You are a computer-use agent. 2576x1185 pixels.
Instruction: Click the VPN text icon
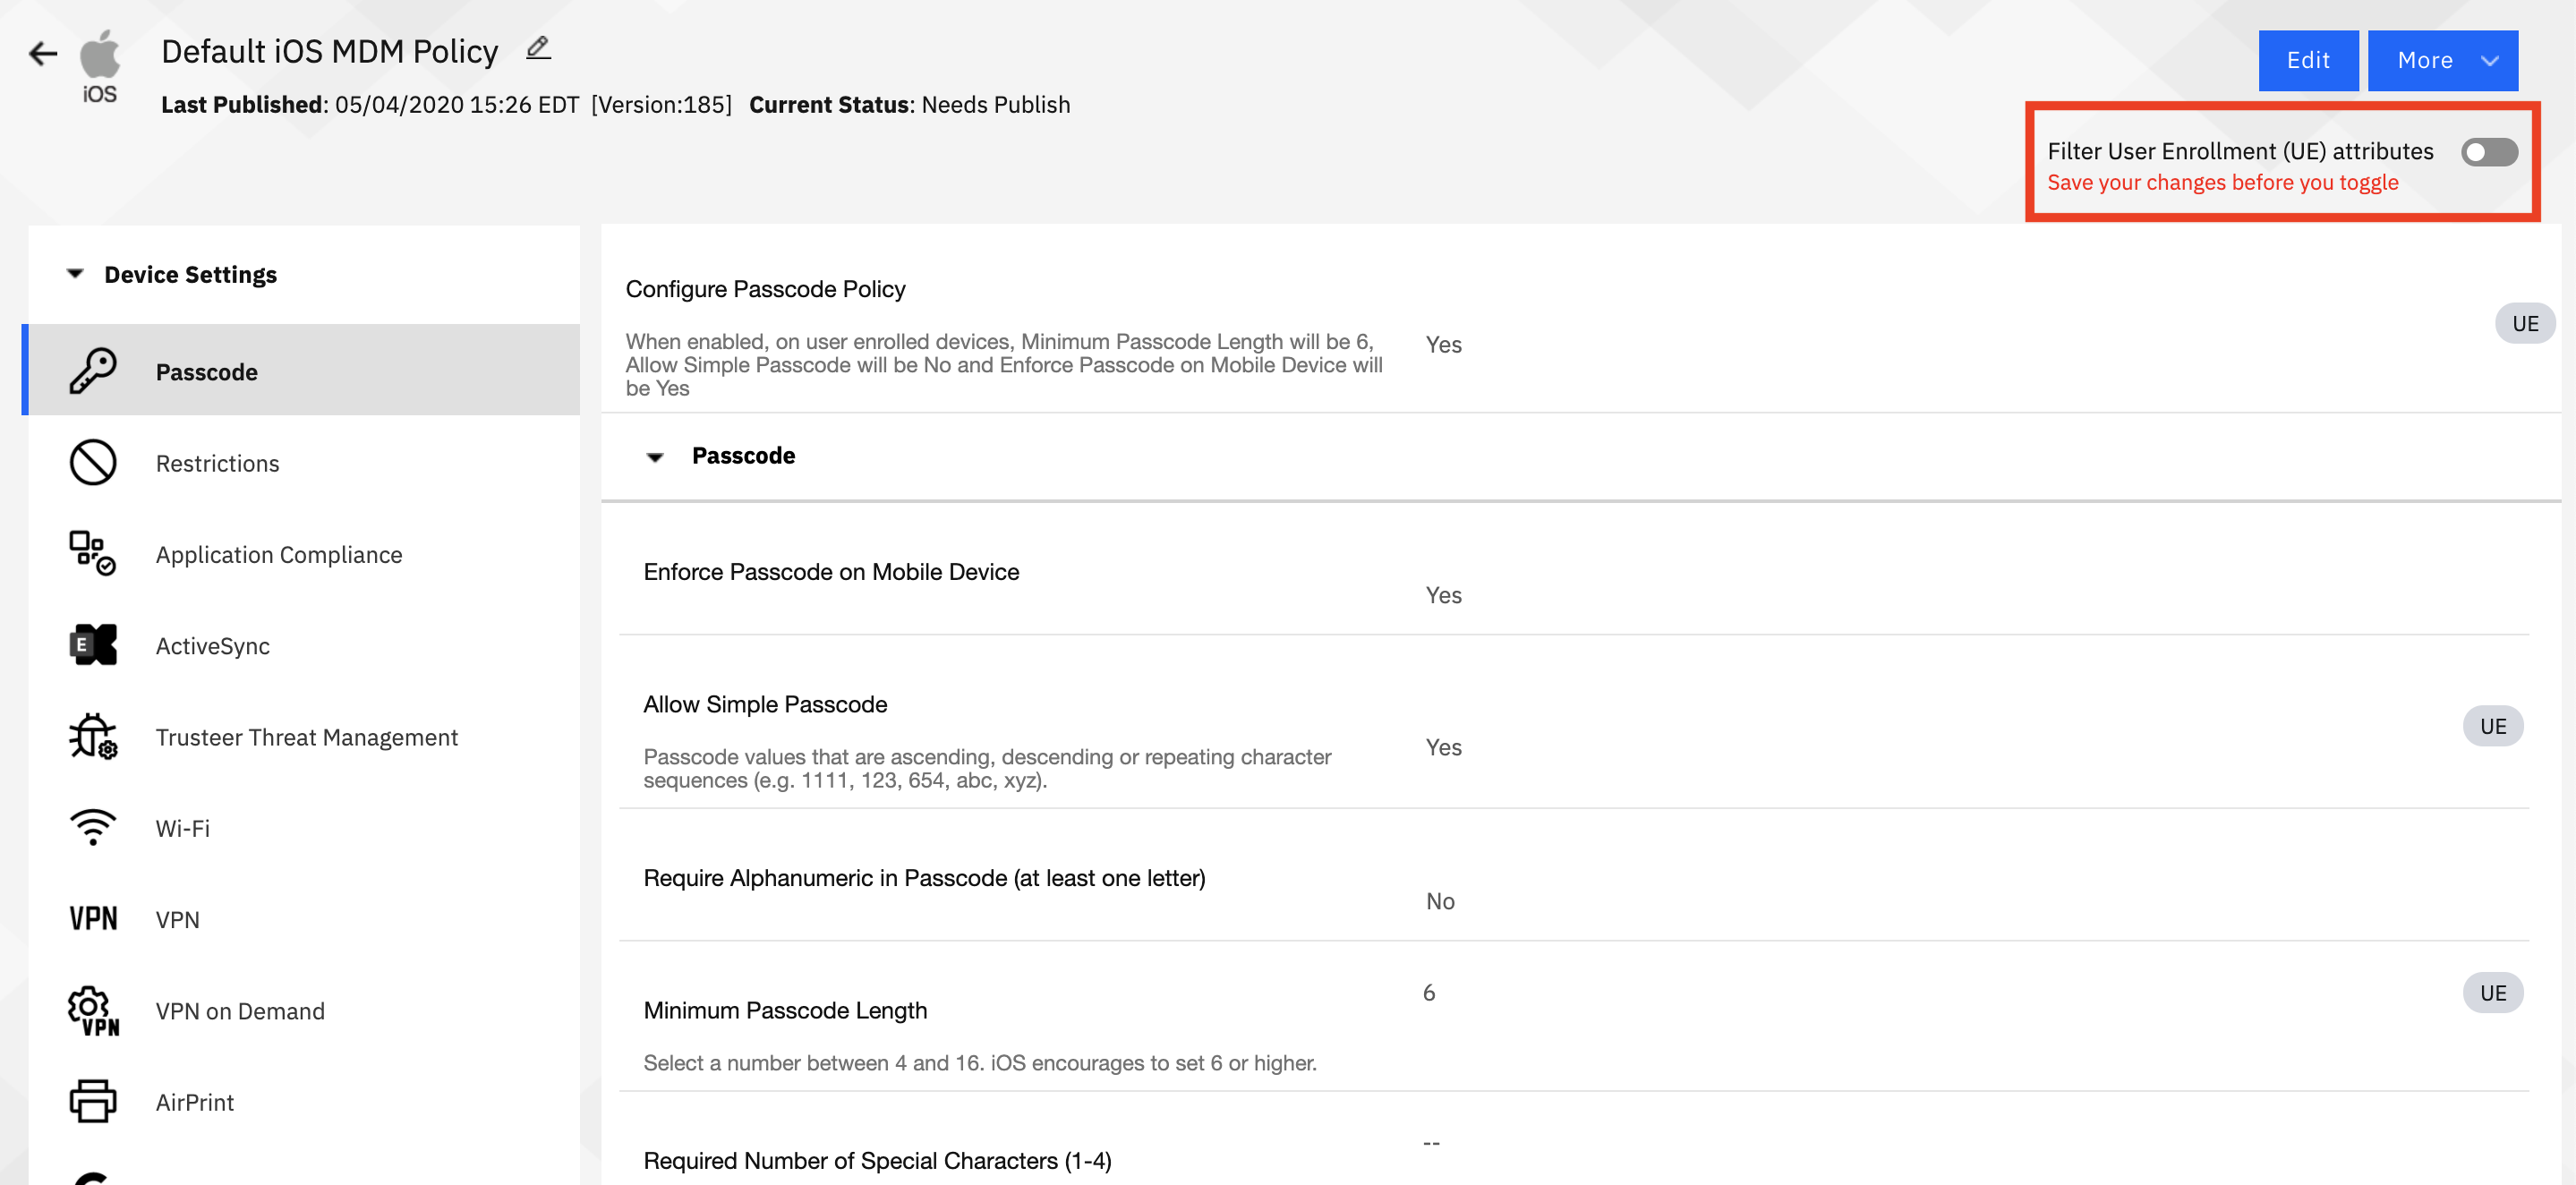coord(93,919)
